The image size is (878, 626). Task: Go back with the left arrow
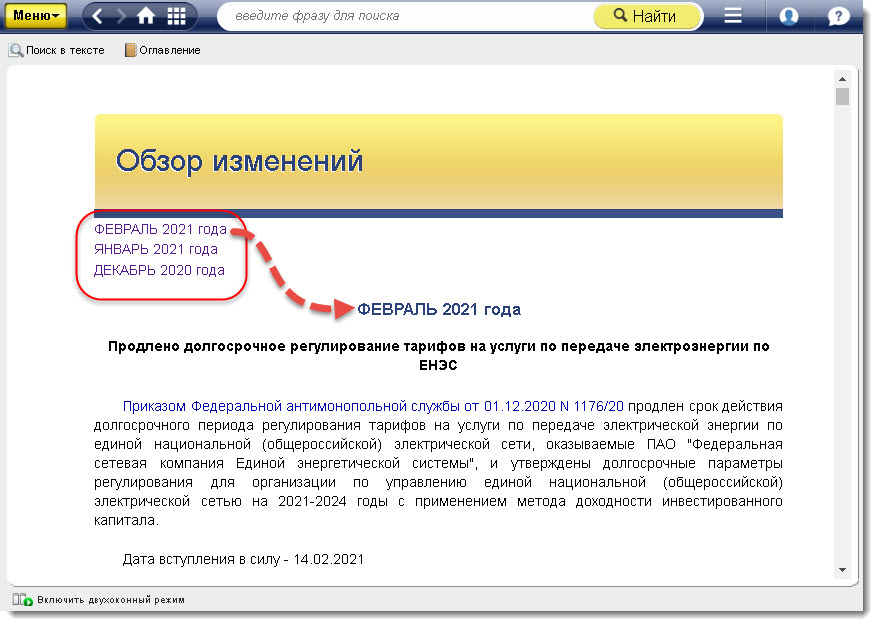tap(99, 16)
